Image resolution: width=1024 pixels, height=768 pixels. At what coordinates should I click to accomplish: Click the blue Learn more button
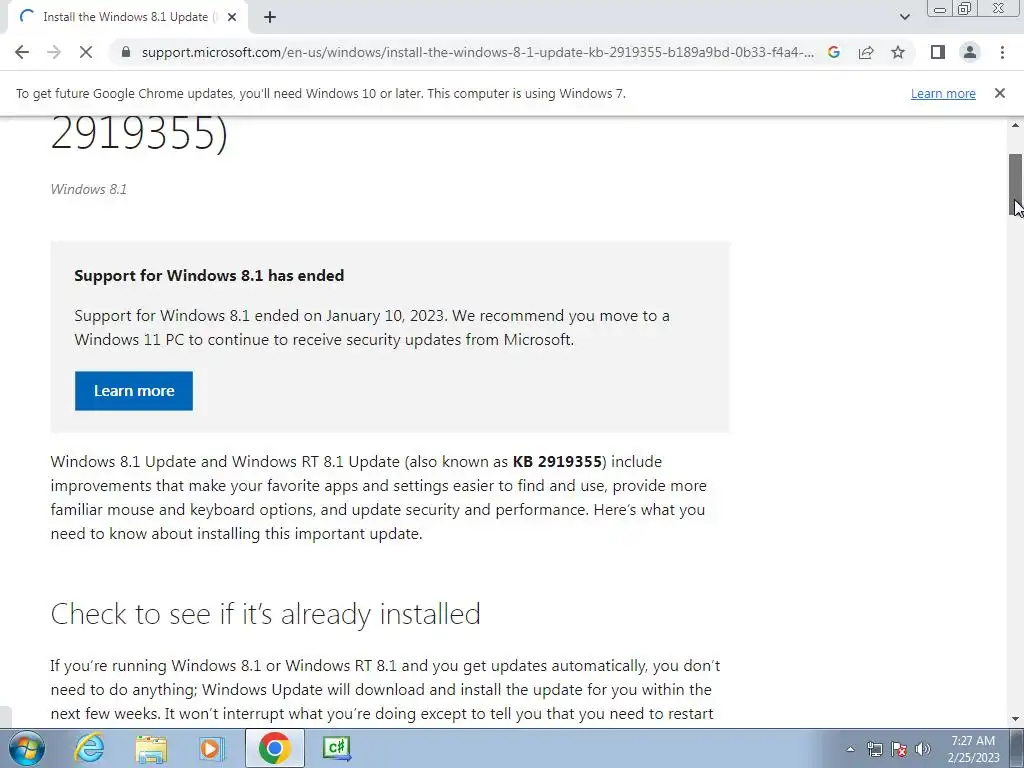[134, 391]
